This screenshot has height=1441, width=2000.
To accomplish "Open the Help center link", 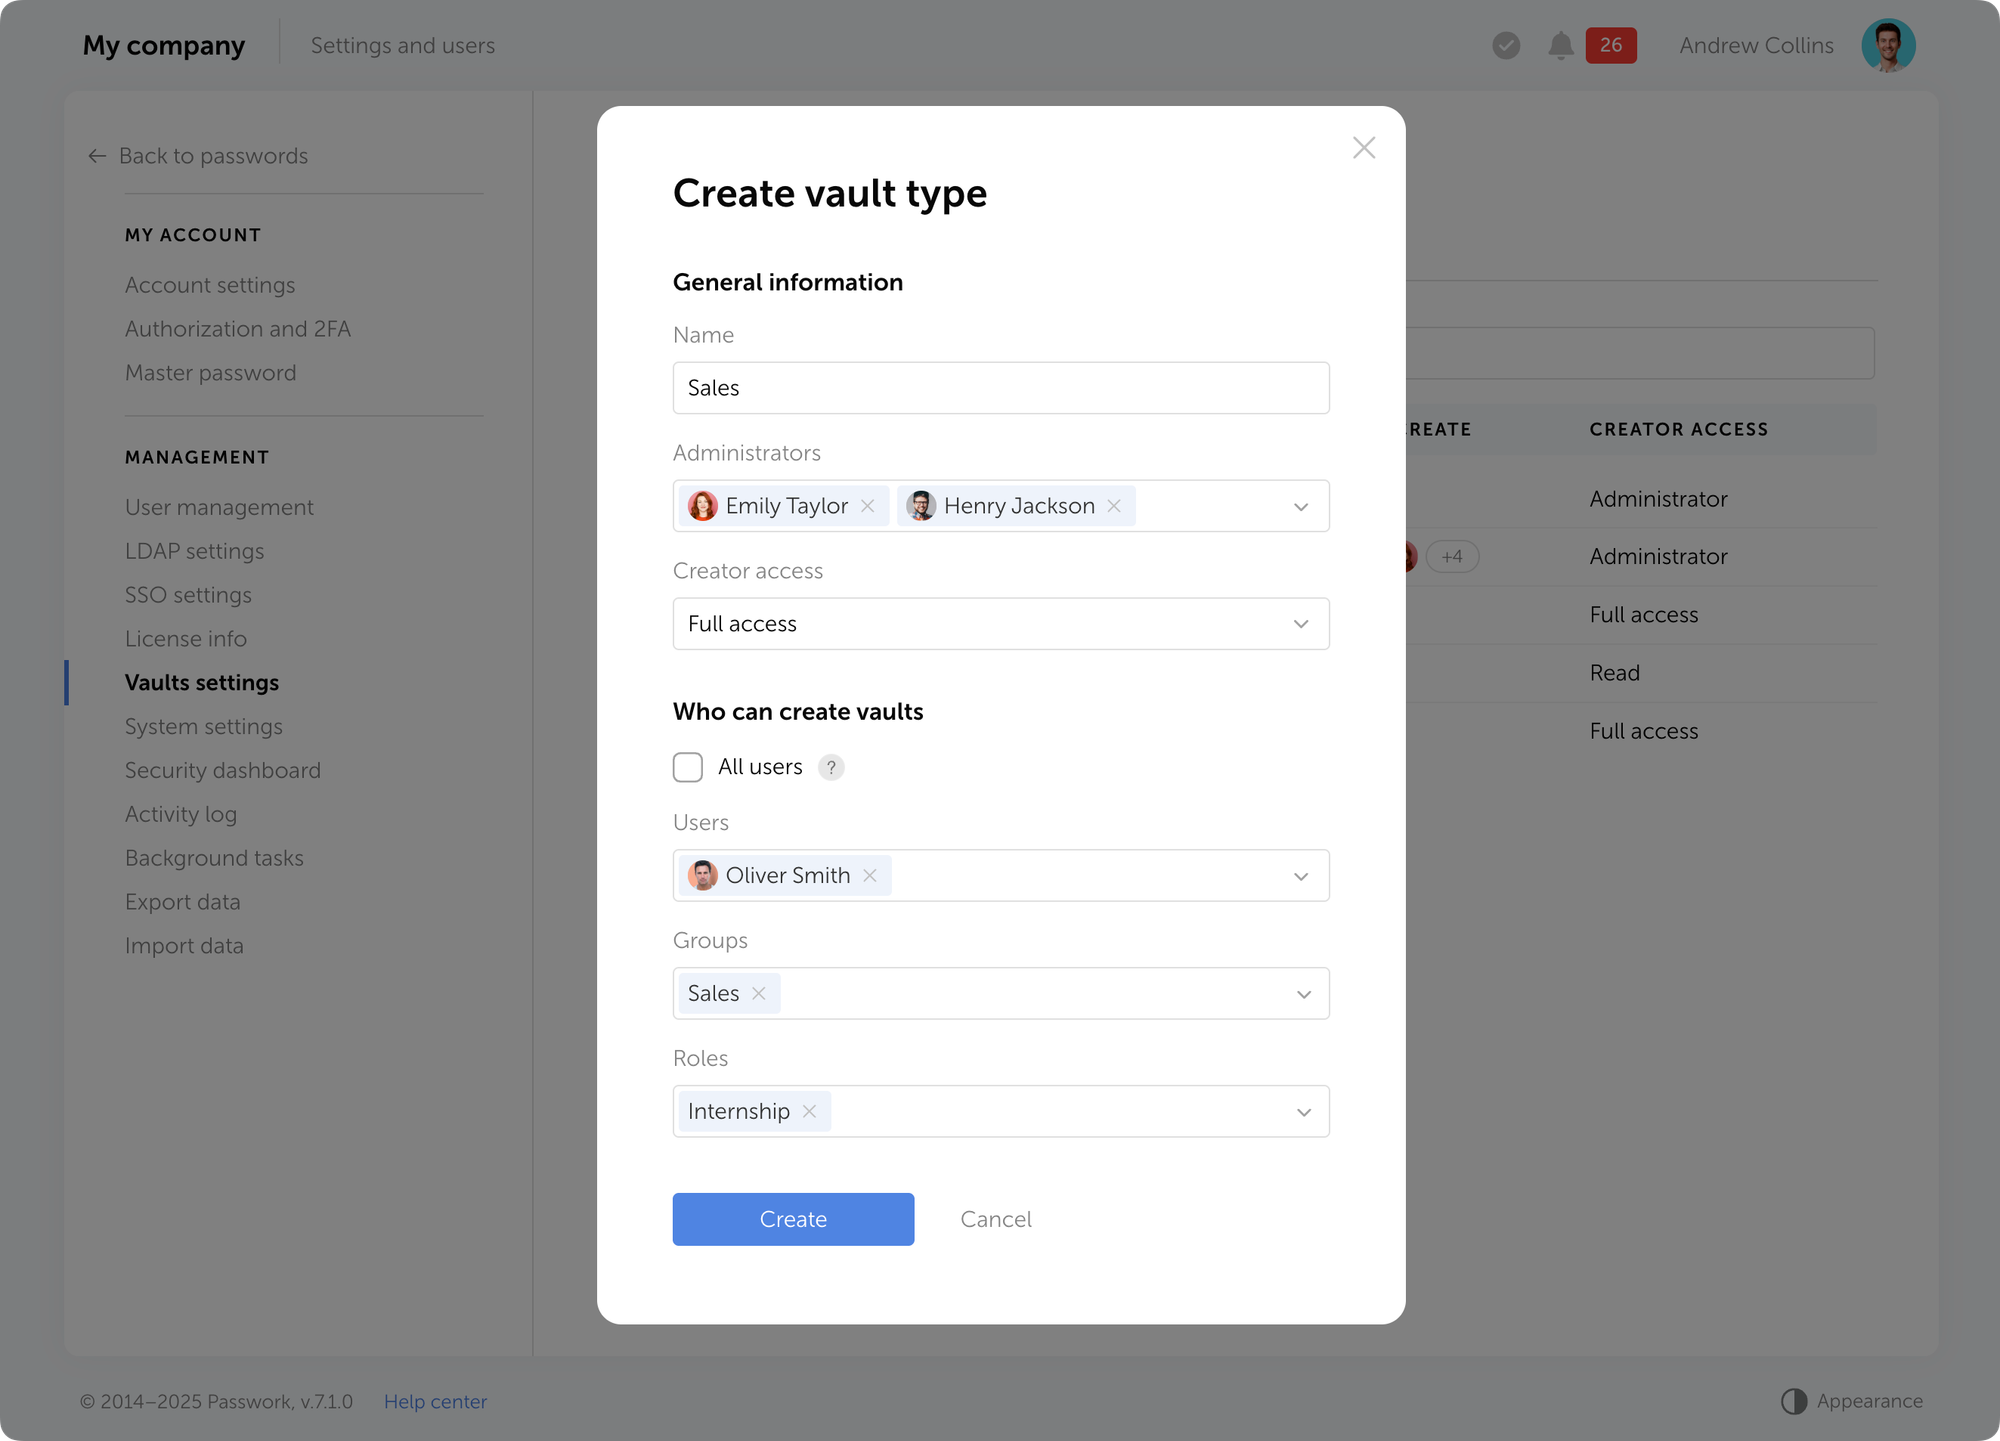I will click(x=435, y=1401).
